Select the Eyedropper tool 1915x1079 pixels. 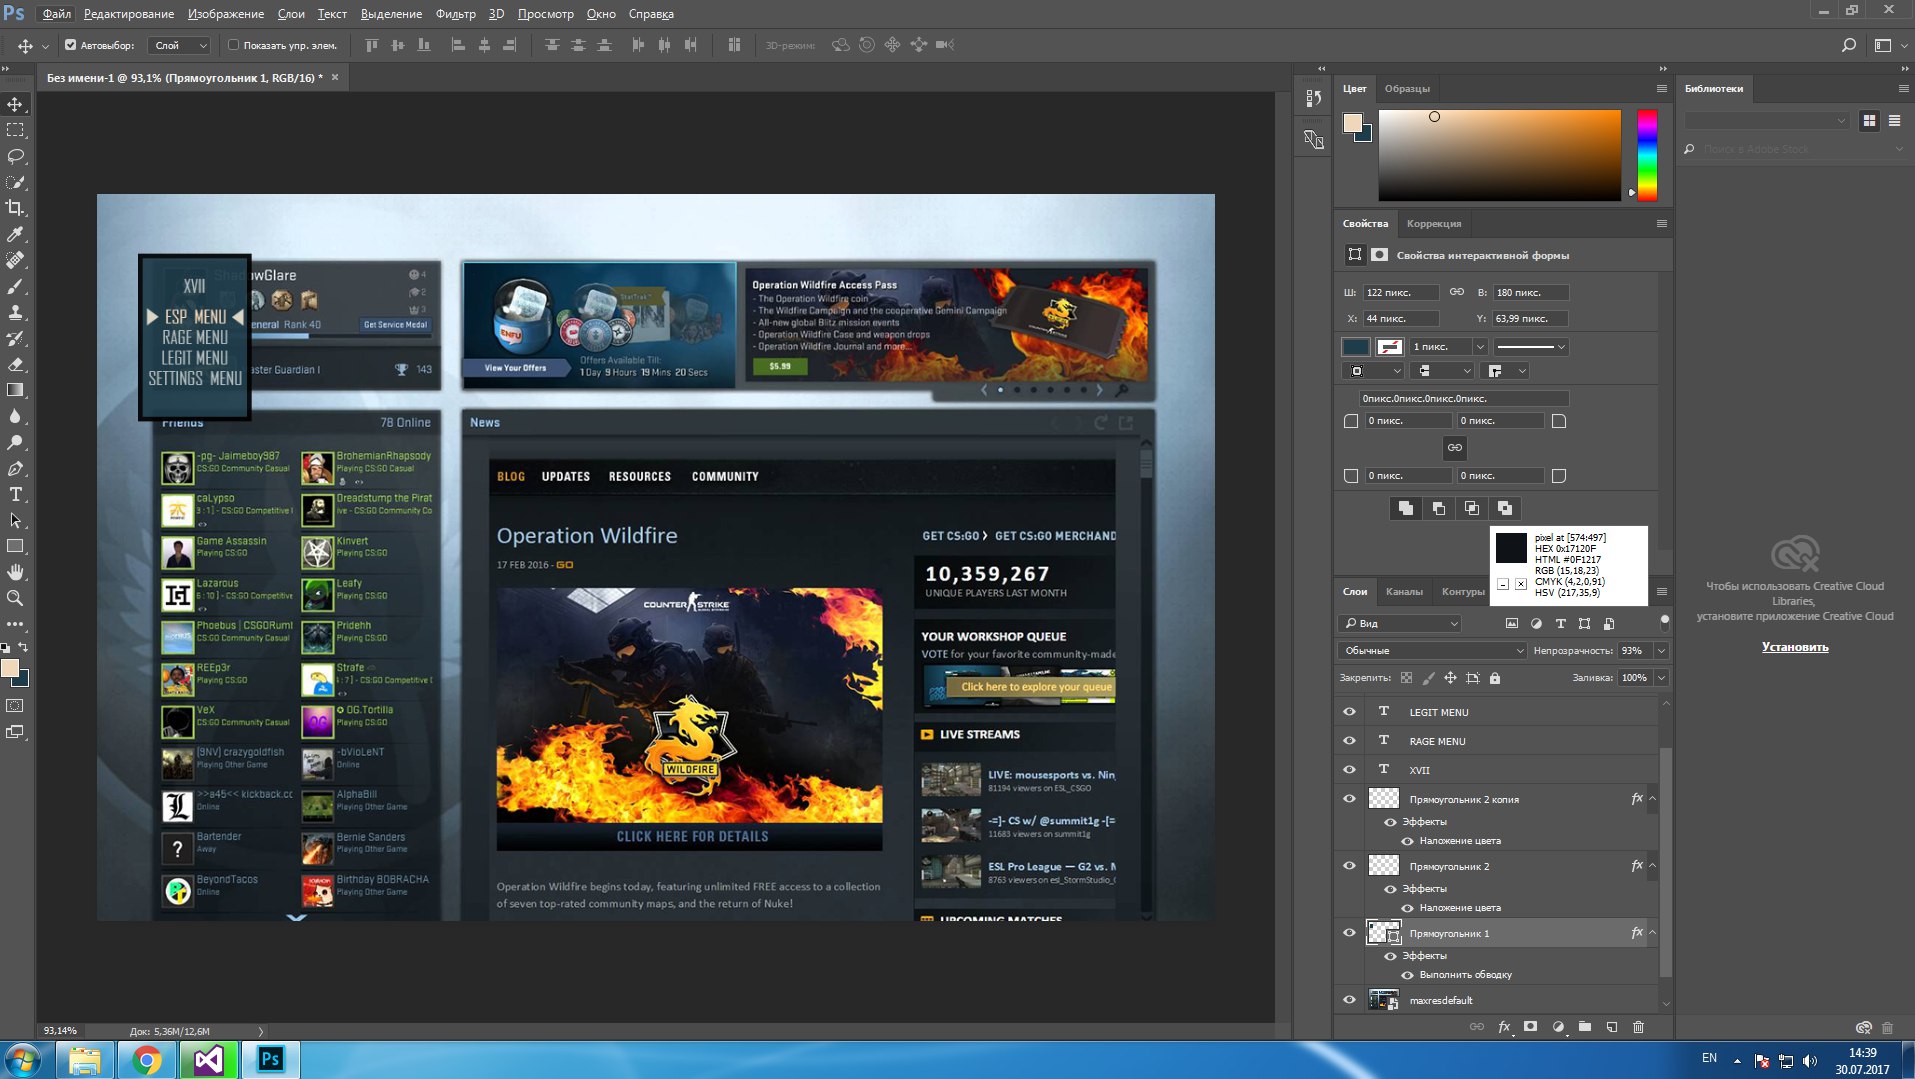click(15, 234)
